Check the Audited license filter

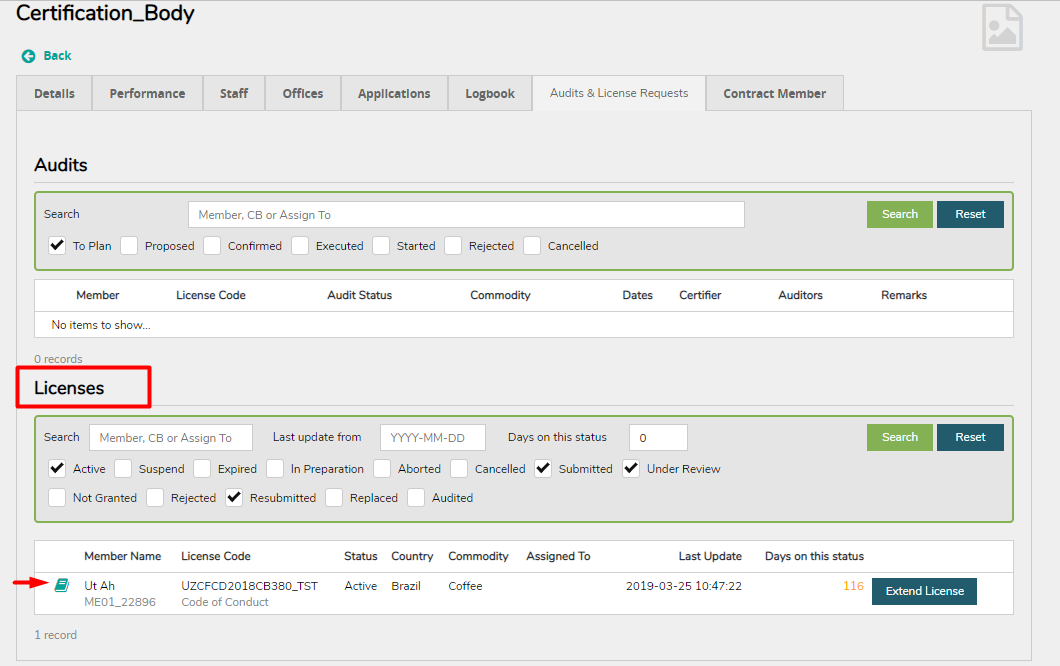(416, 498)
